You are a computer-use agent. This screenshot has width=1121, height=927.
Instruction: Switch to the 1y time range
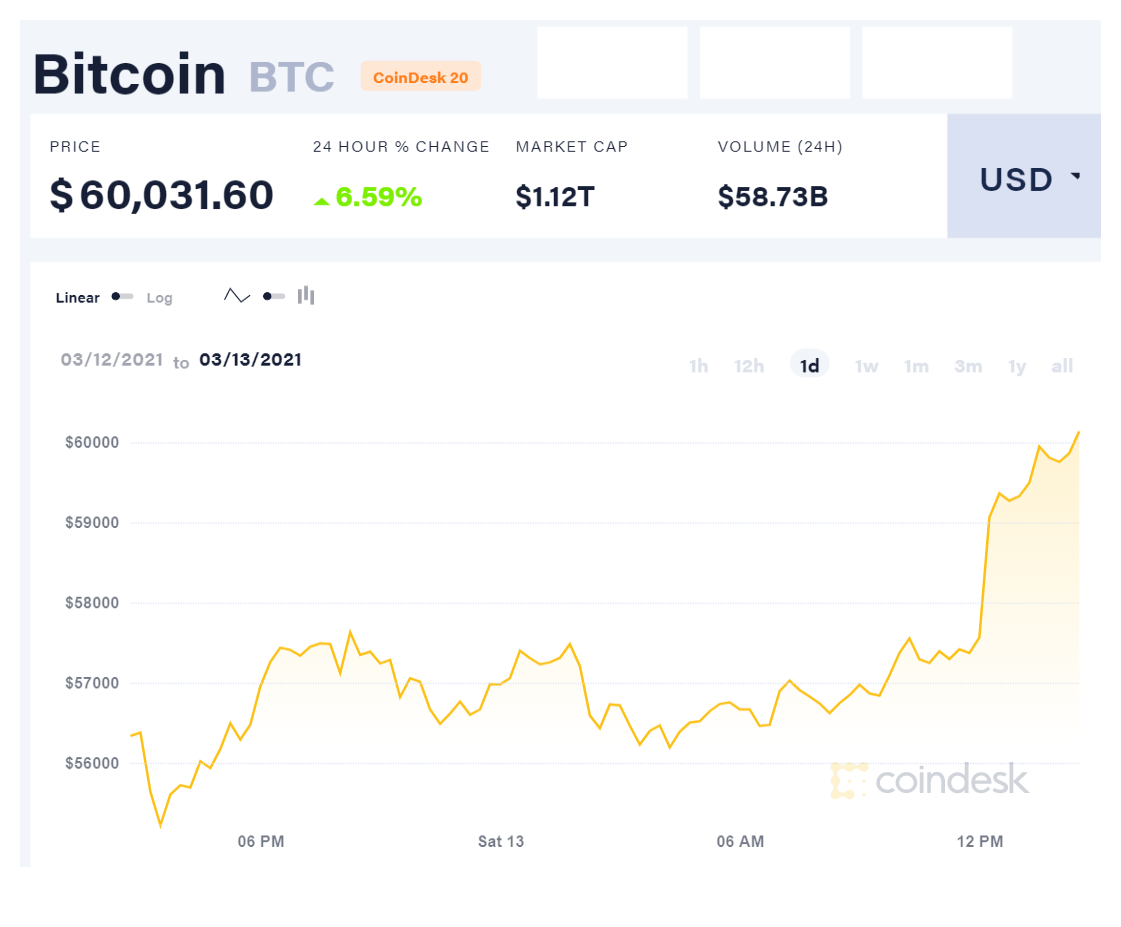pyautogui.click(x=1017, y=366)
